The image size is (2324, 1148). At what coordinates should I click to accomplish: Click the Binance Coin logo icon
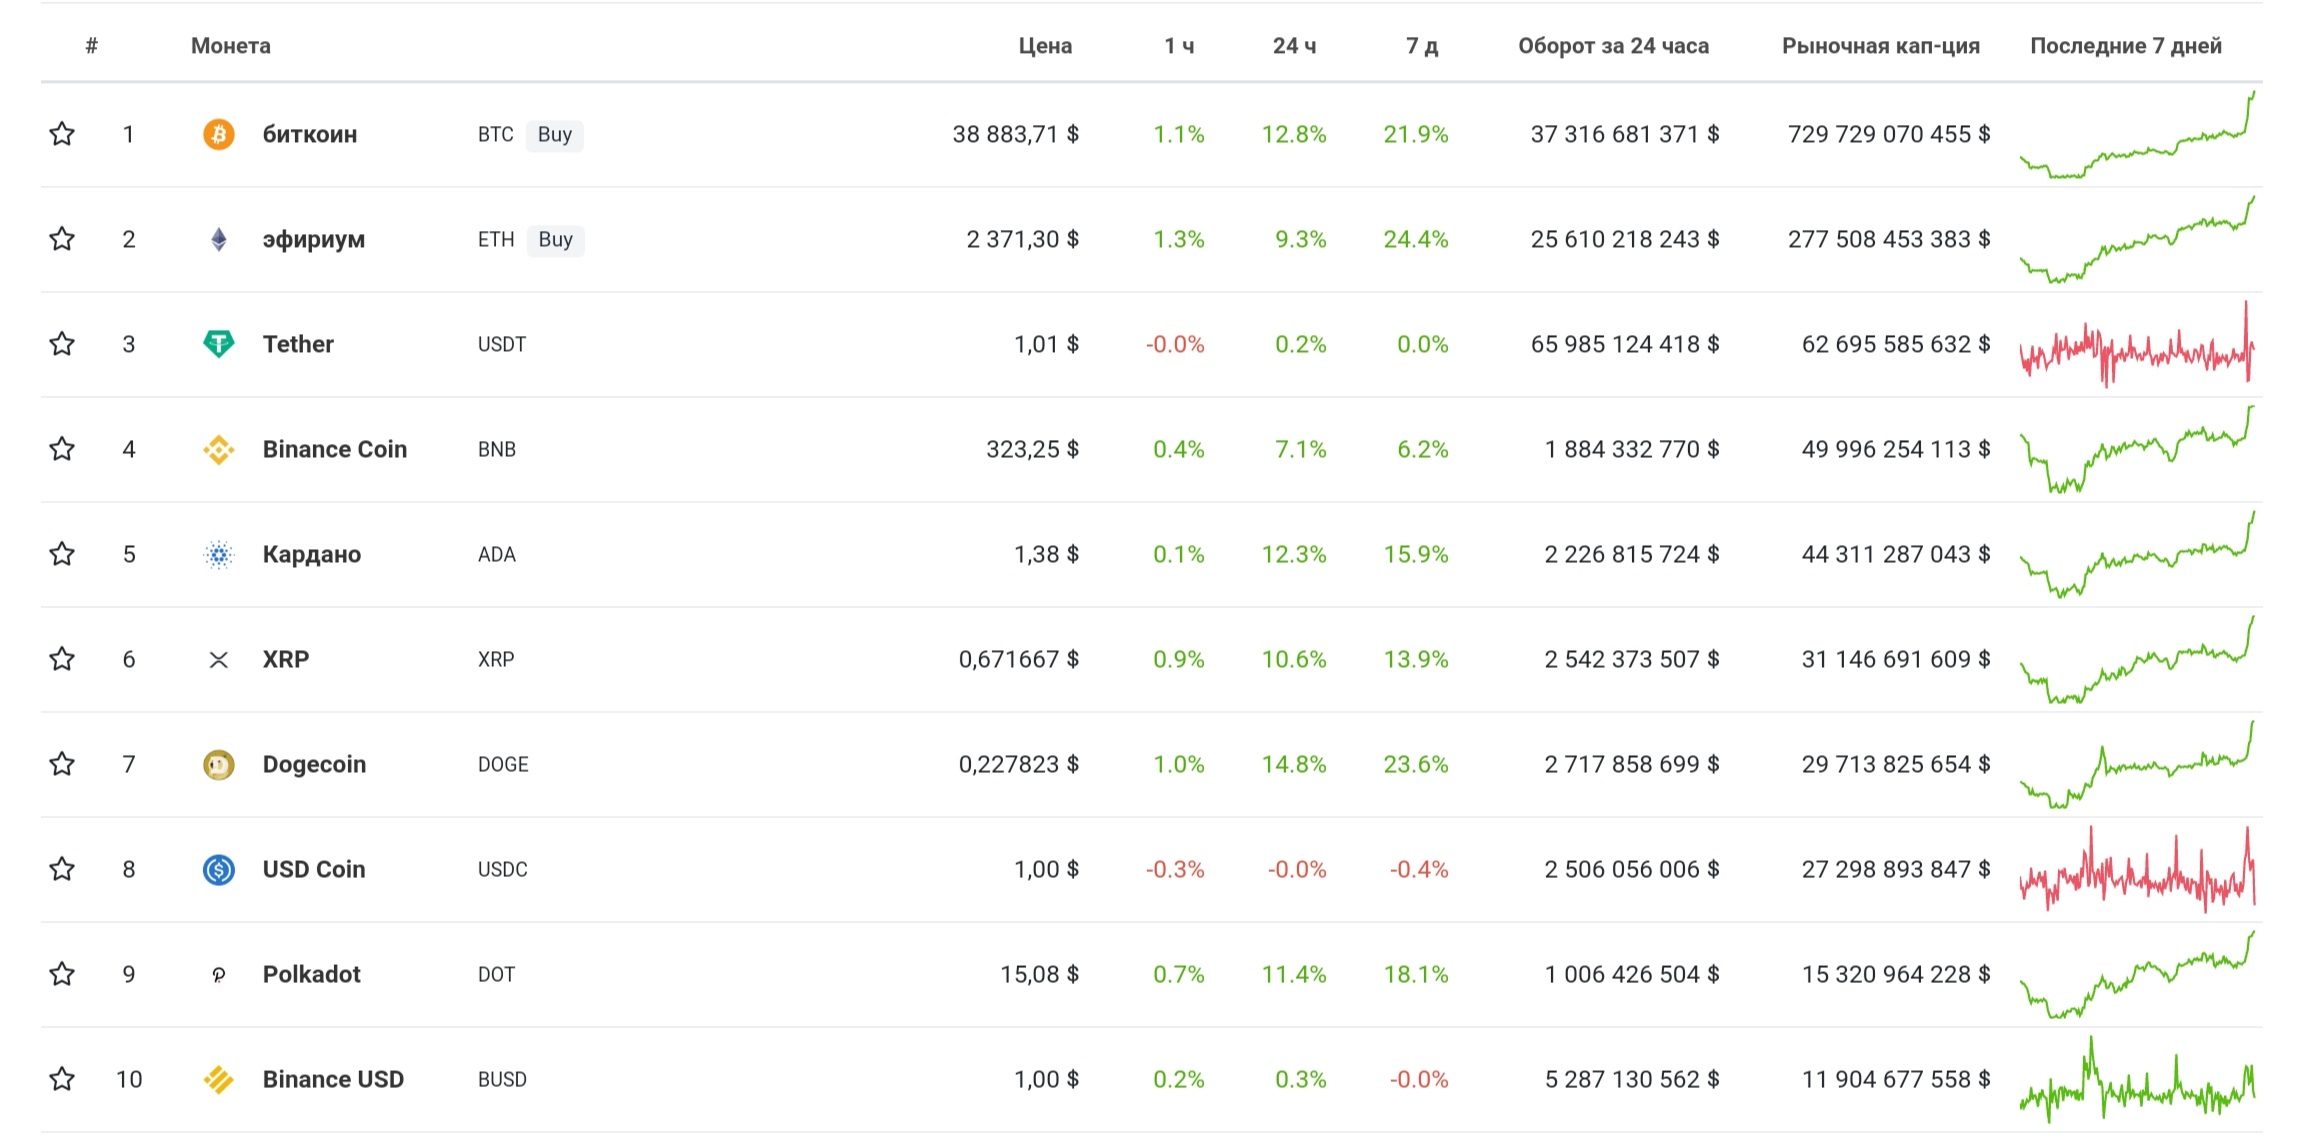coord(219,449)
